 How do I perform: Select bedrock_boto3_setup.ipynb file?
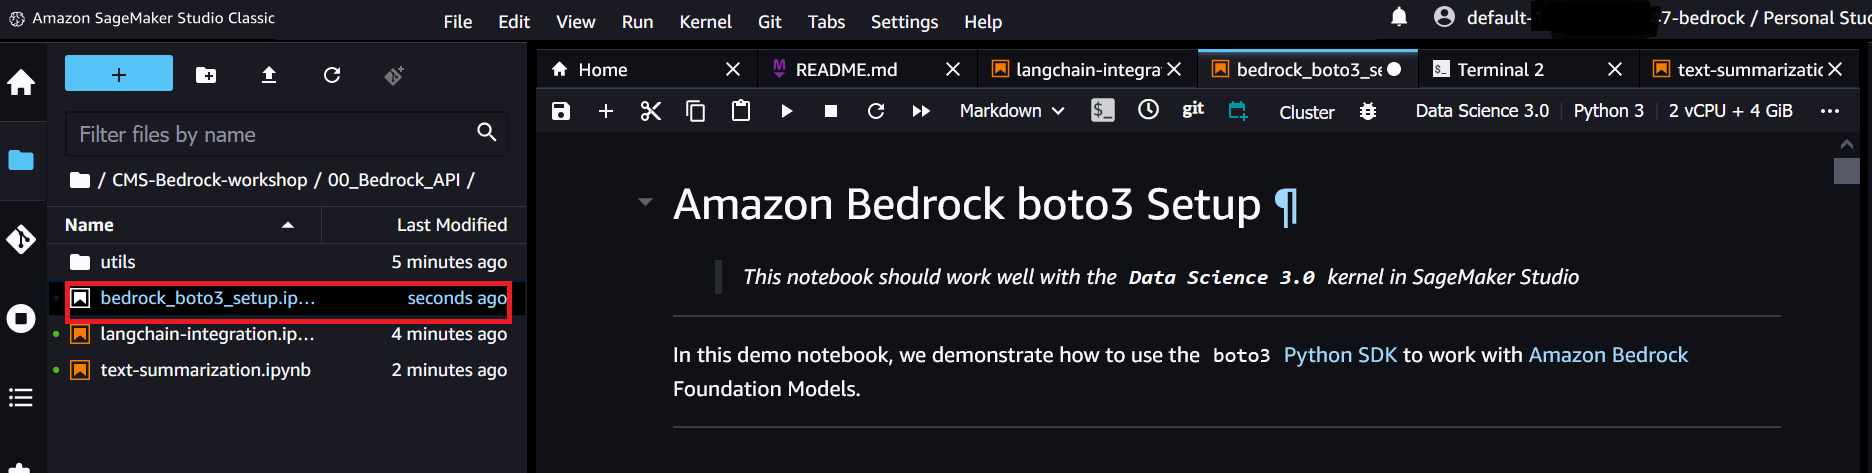(288, 298)
